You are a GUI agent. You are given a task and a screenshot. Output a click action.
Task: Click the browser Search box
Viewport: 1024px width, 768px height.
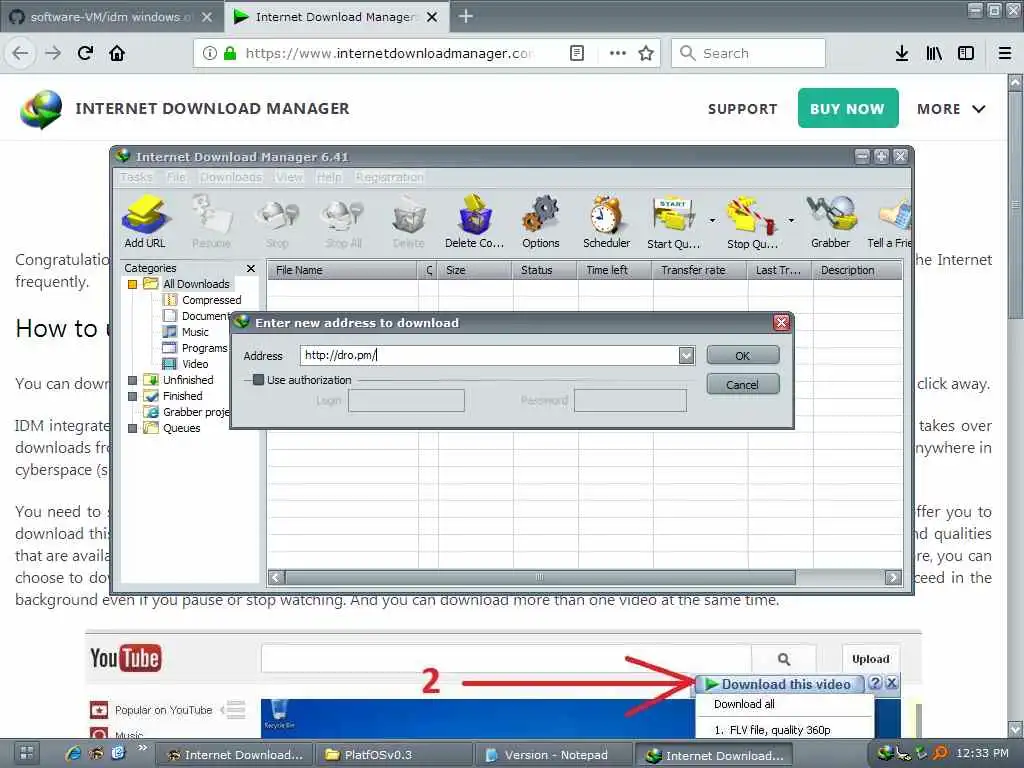pyautogui.click(x=748, y=53)
